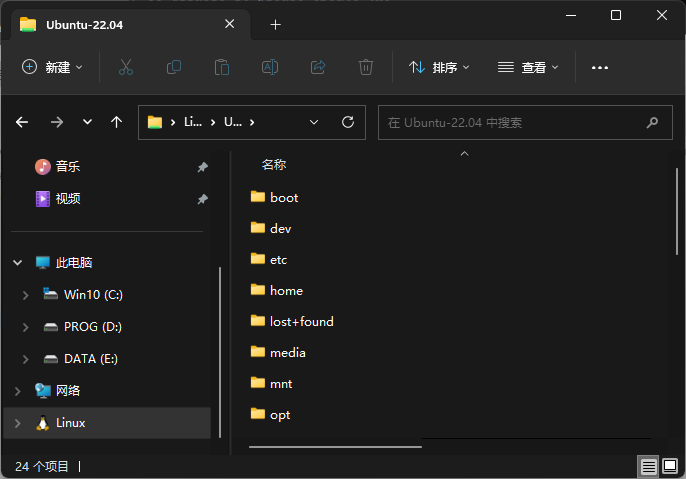This screenshot has height=479, width=686.
Task: Open address bar history dropdown
Action: coord(314,122)
